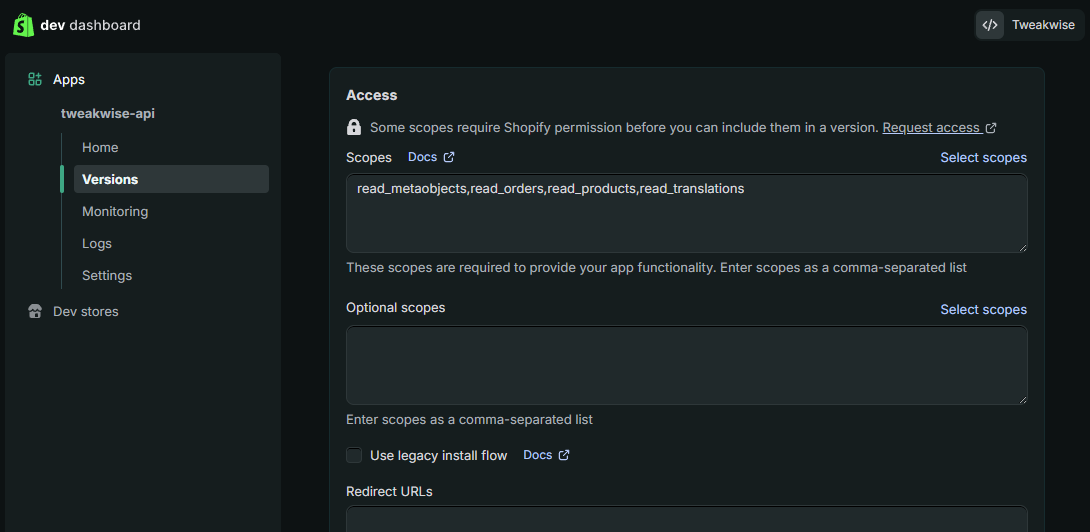The height and width of the screenshot is (532, 1090).
Task: Select the Versions sidebar item
Action: (171, 179)
